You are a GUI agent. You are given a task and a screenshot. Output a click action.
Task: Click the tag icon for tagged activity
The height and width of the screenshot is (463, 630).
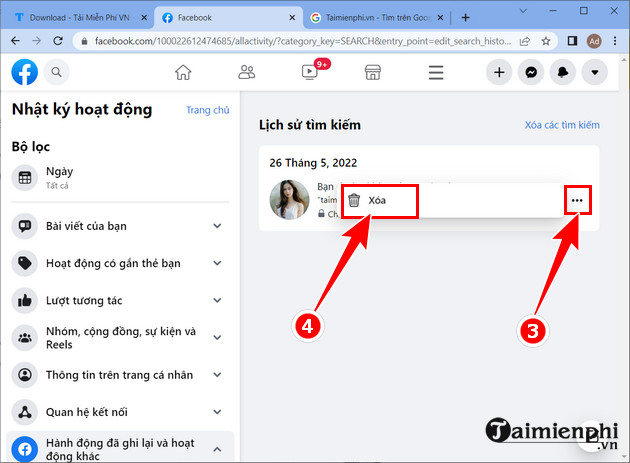coord(25,263)
